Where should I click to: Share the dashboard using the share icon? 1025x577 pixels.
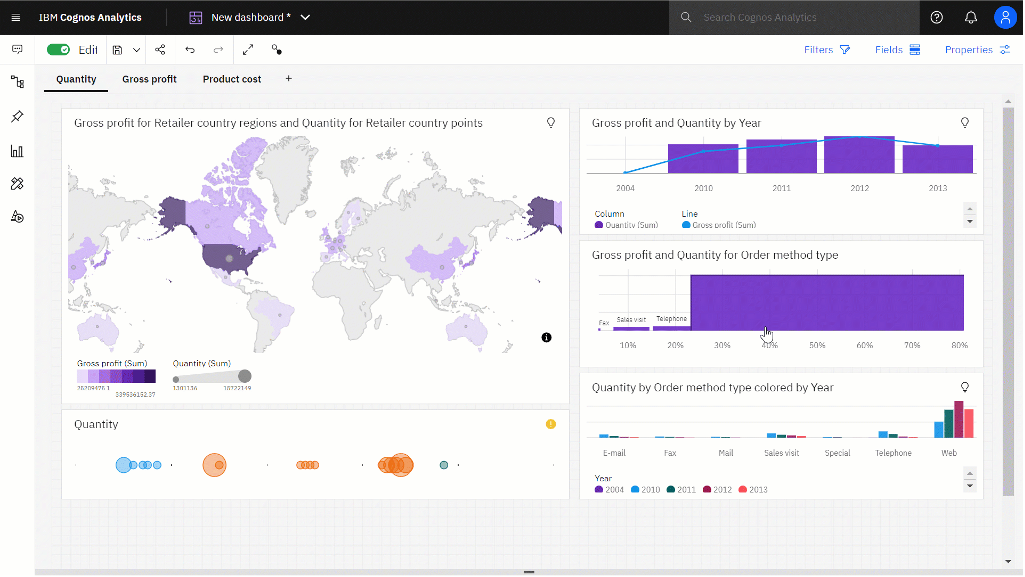(x=160, y=49)
